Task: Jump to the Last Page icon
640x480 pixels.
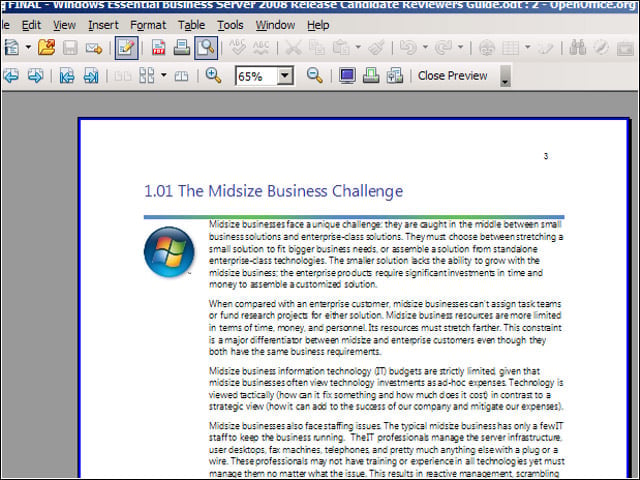Action: tap(91, 76)
